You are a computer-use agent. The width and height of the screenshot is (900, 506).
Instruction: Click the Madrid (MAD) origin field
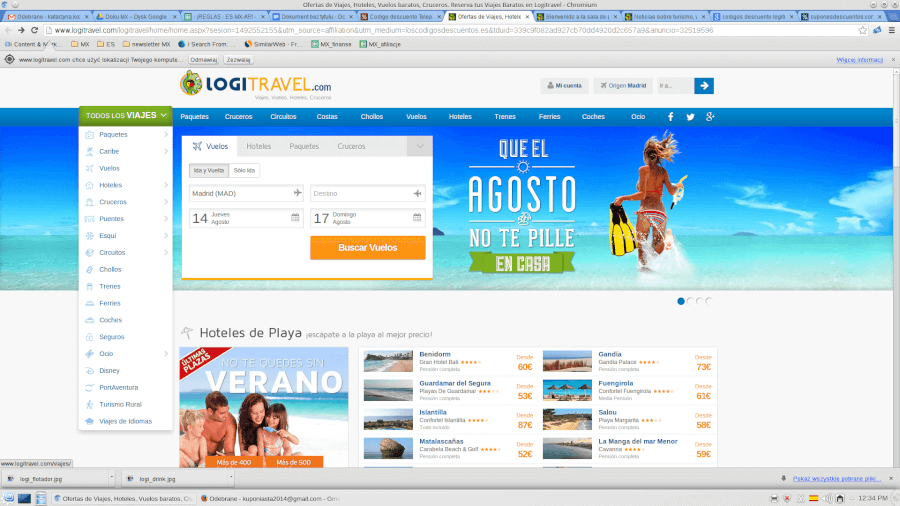click(246, 193)
